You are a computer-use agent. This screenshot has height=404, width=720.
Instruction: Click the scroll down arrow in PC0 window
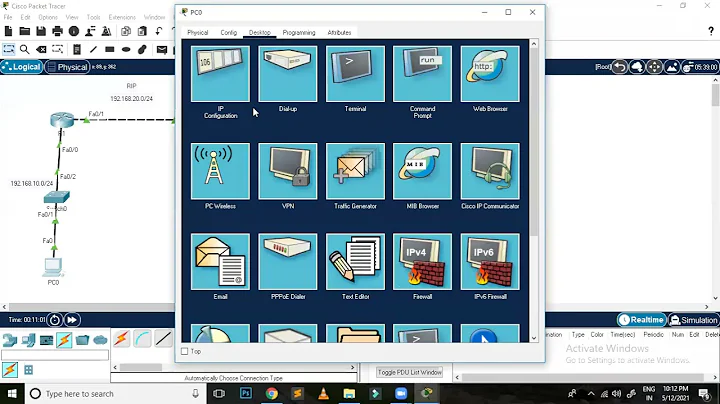pyautogui.click(x=534, y=338)
